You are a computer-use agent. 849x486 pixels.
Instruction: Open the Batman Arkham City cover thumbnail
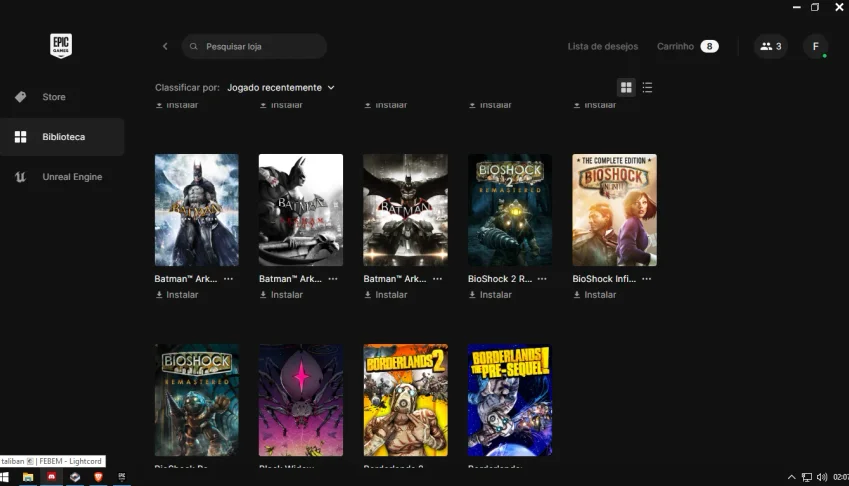[301, 210]
